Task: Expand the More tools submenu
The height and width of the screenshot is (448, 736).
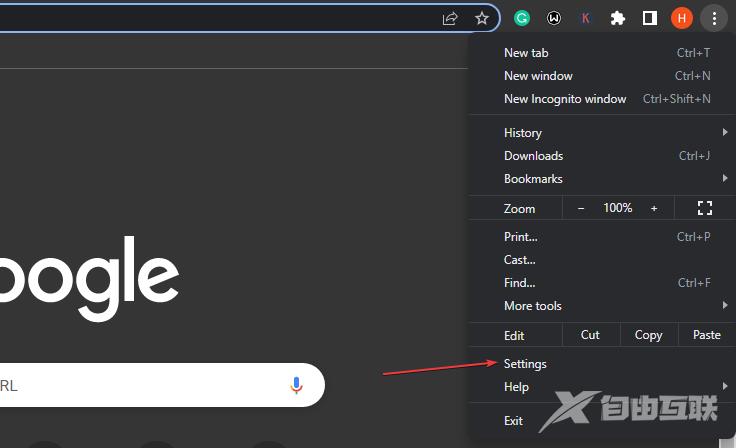Action: coord(602,306)
